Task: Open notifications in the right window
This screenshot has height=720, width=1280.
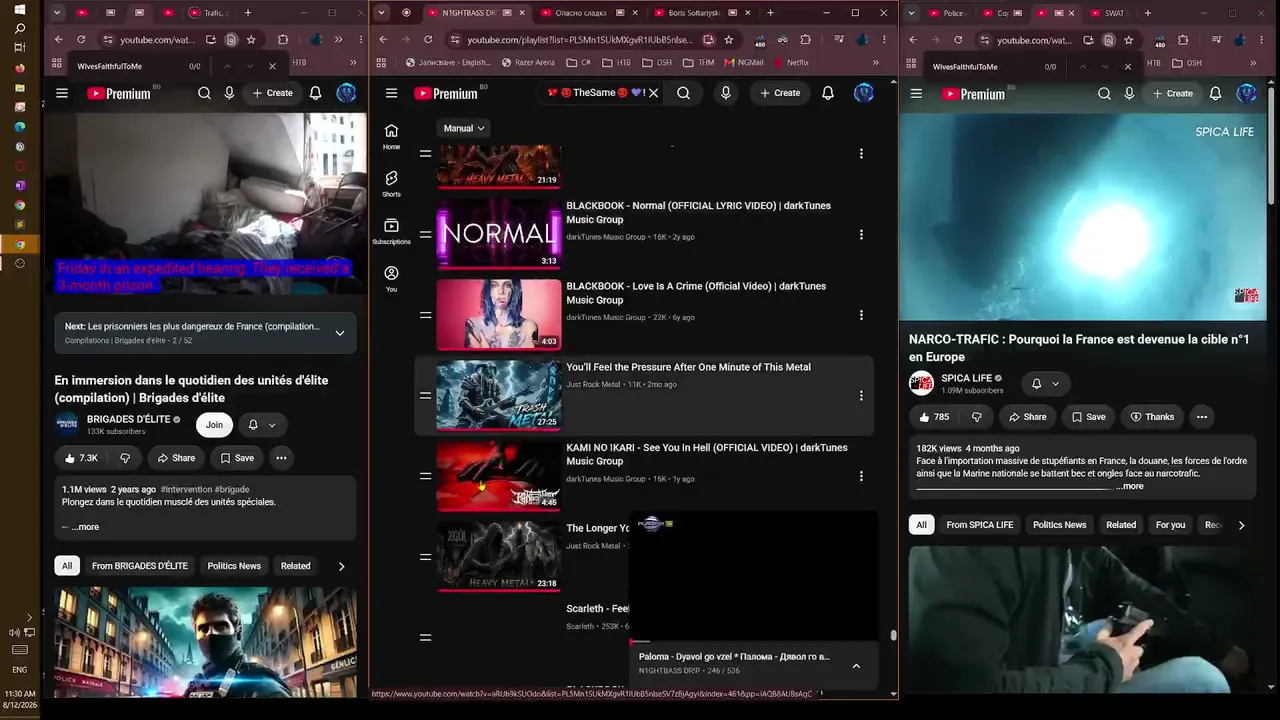Action: pyautogui.click(x=1215, y=93)
